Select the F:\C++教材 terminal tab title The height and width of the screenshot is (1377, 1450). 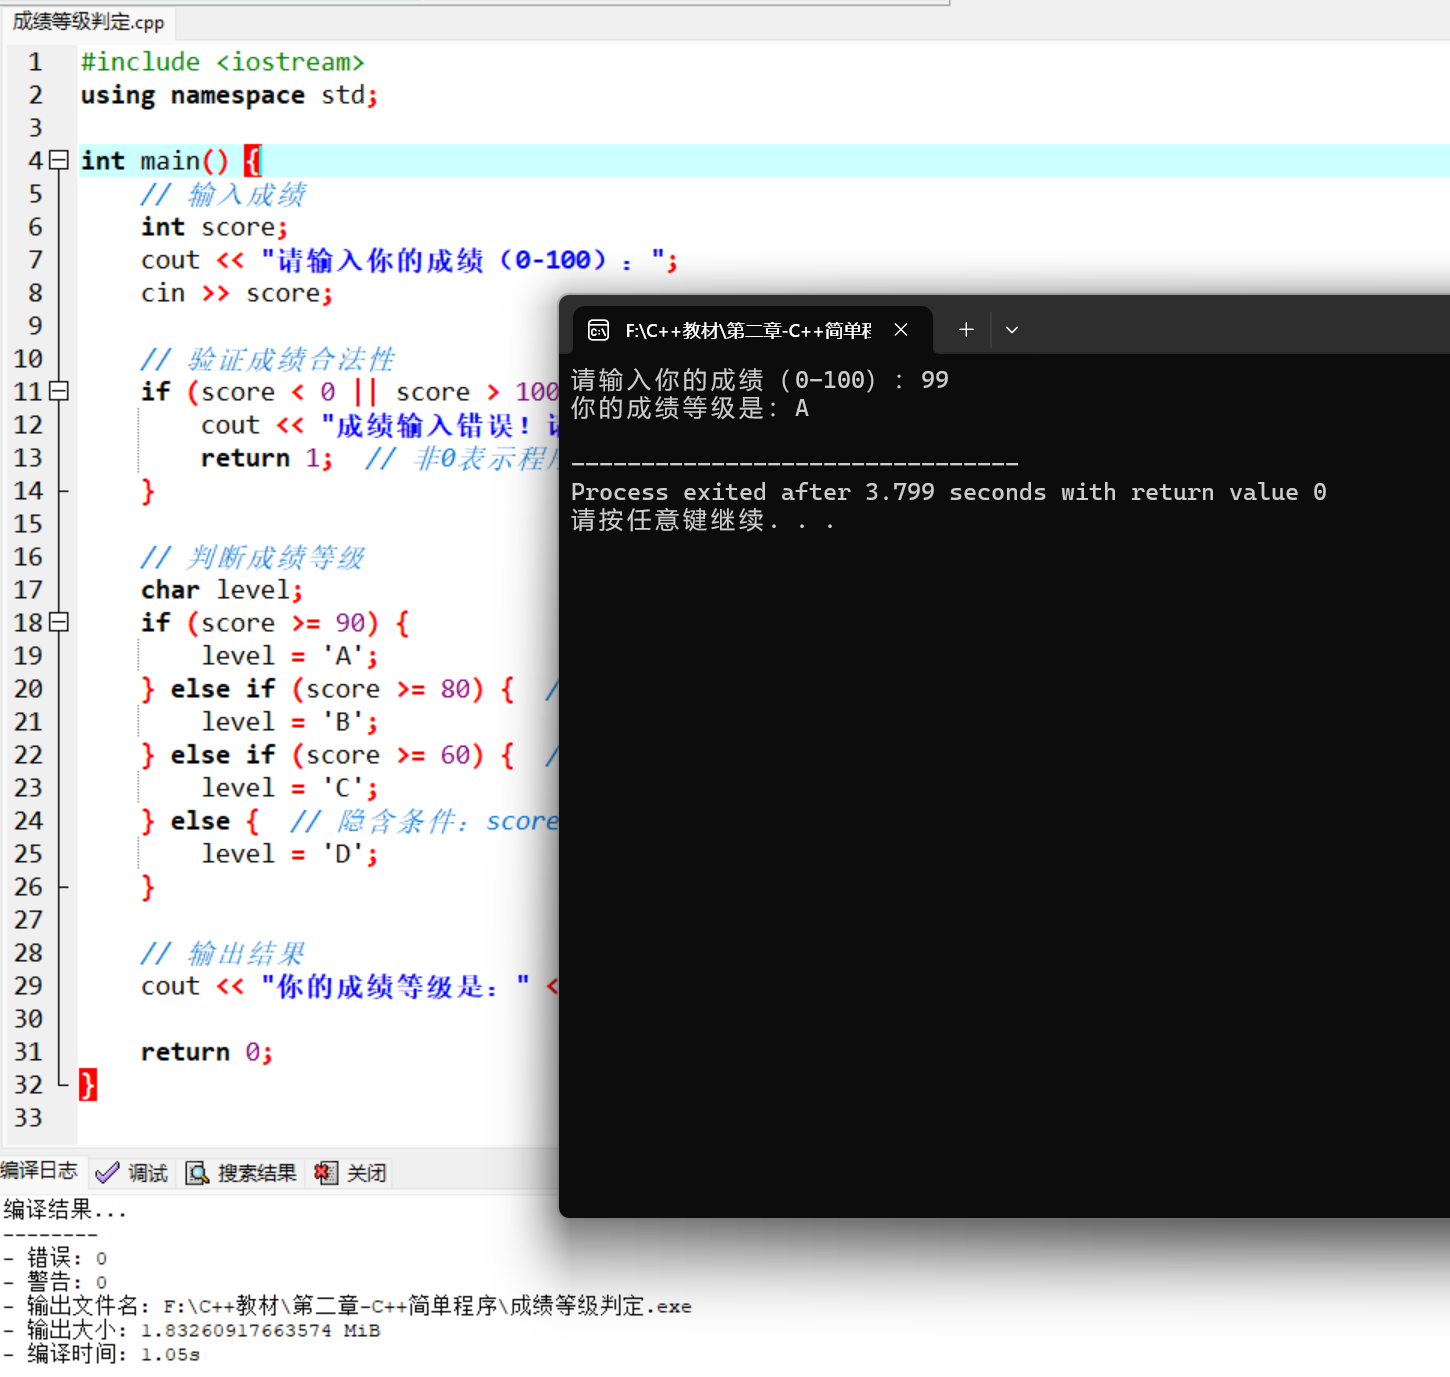[748, 330]
